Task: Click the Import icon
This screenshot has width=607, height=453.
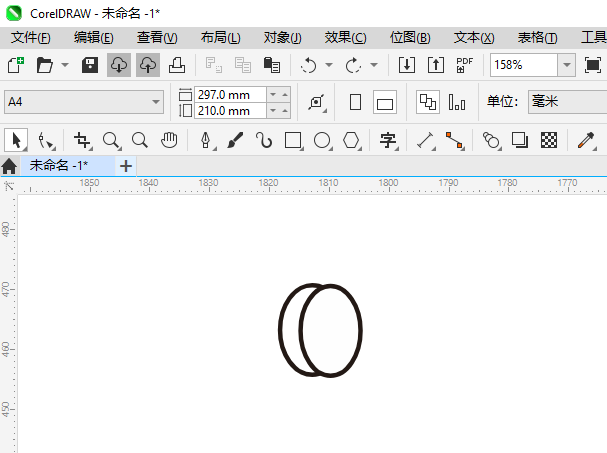Action: [x=407, y=65]
